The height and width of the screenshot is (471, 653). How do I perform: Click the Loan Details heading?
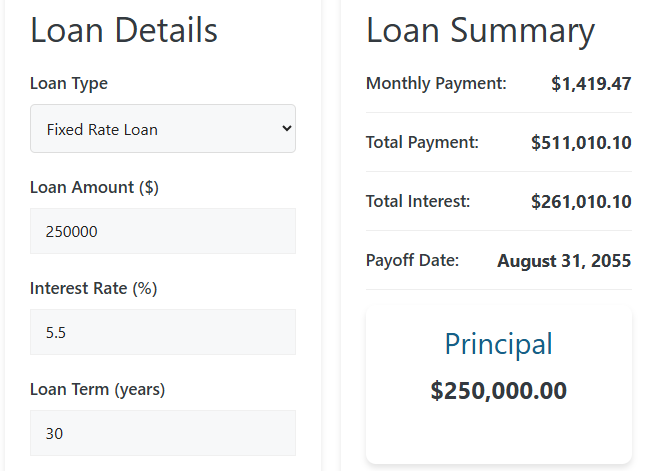pyautogui.click(x=124, y=30)
